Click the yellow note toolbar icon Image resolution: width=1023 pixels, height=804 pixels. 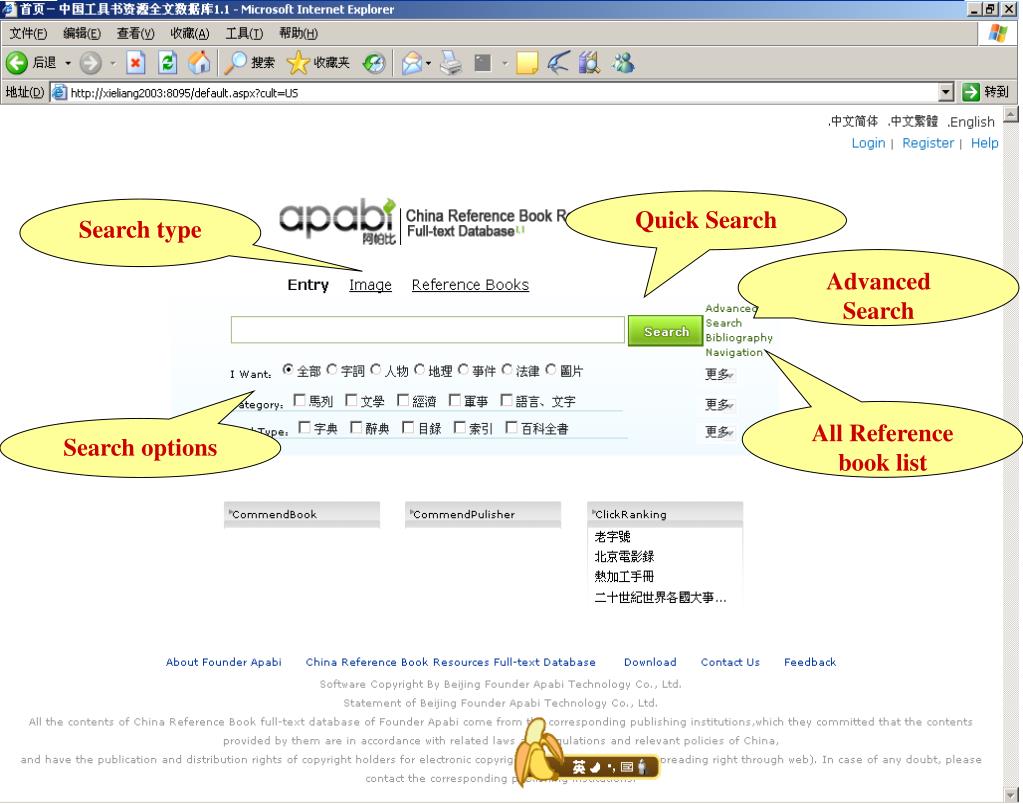527,63
